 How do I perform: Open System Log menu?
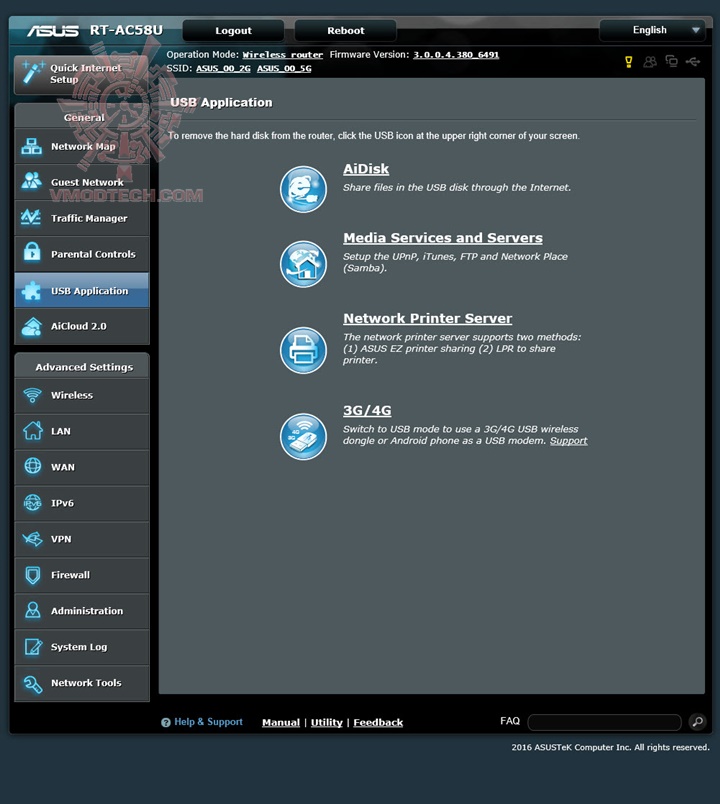click(x=82, y=647)
